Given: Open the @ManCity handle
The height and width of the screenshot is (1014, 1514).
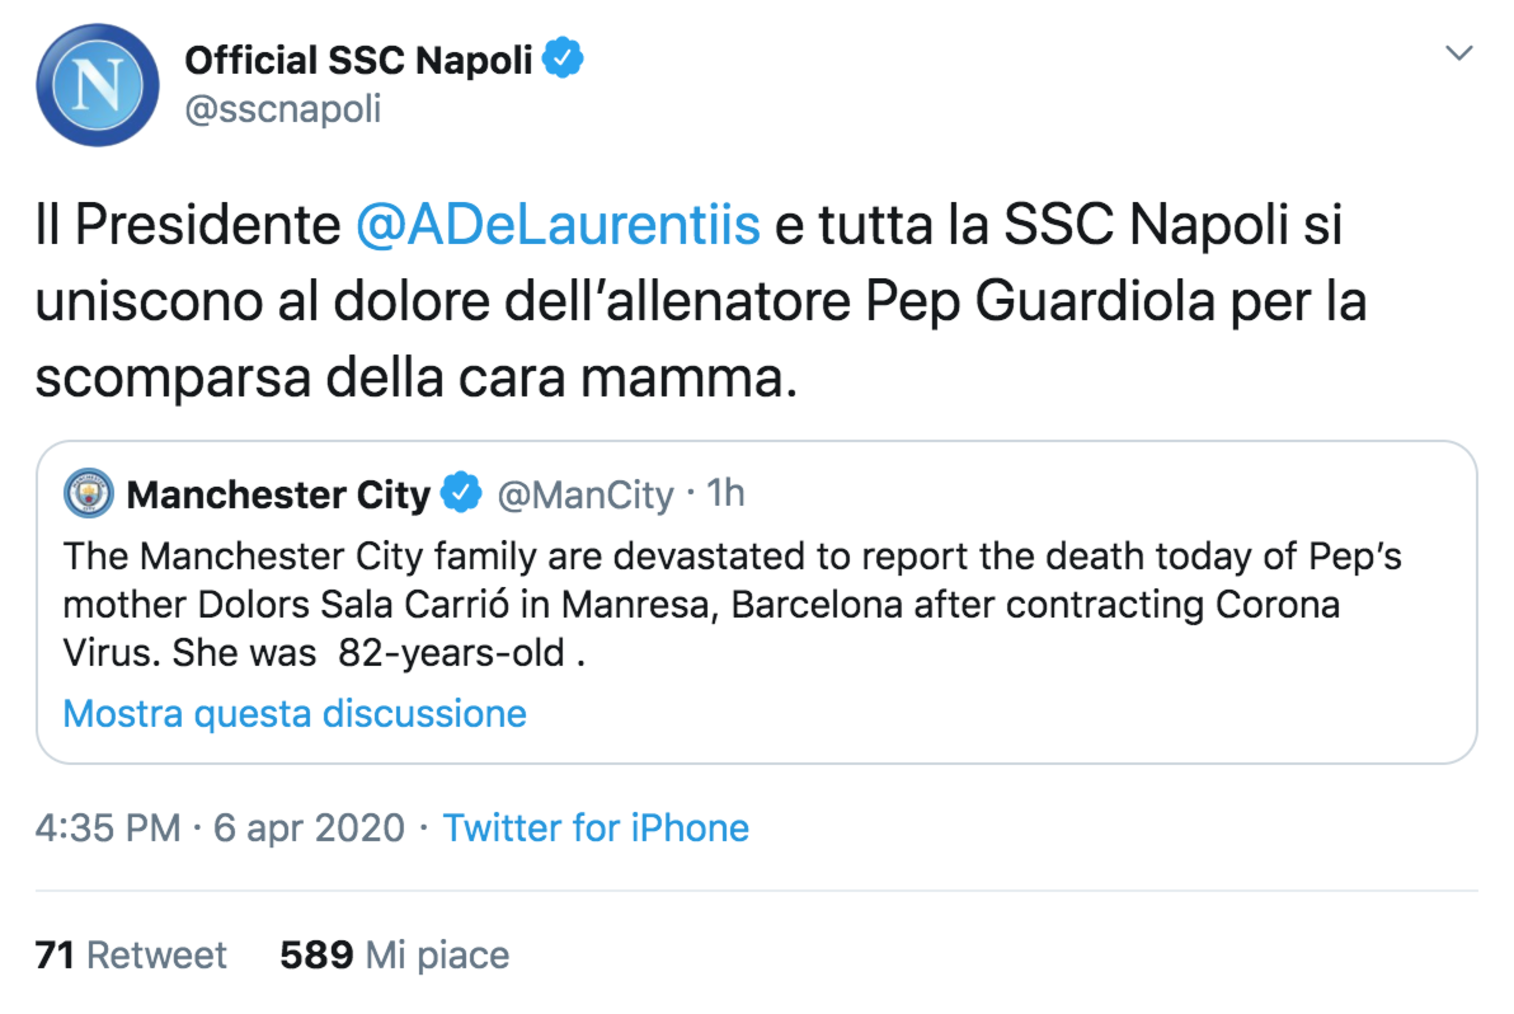Looking at the screenshot, I should (x=585, y=494).
